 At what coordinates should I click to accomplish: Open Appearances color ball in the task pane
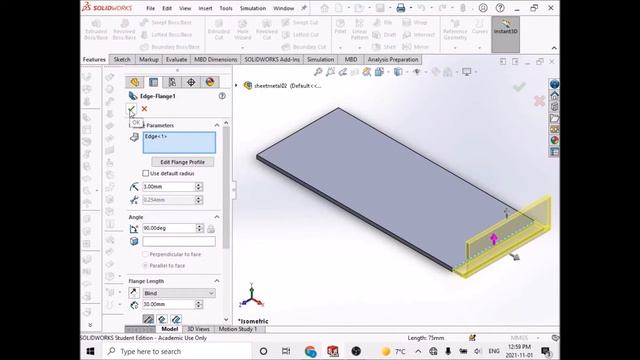(554, 140)
